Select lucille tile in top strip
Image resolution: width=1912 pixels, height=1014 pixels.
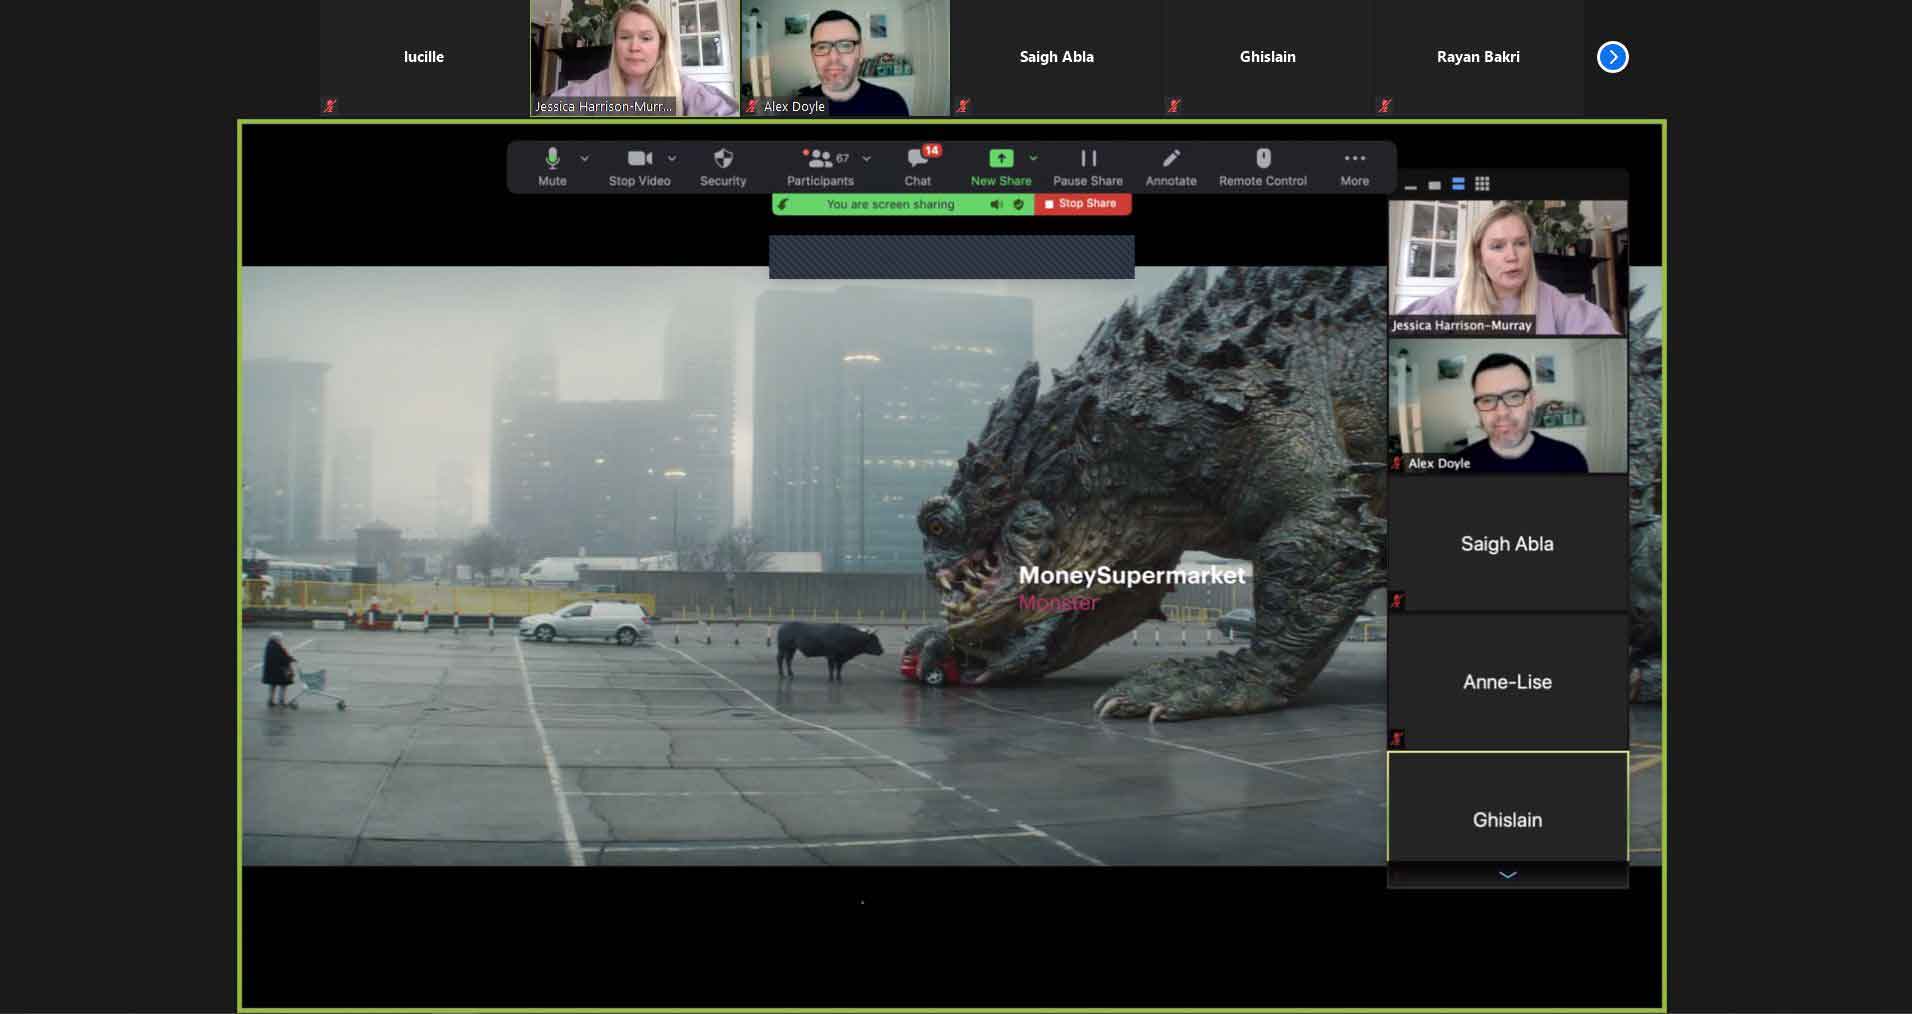coord(424,57)
